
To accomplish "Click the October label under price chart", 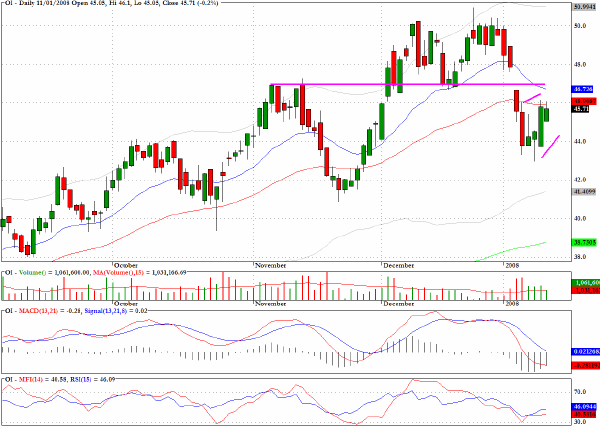I will 126,265.
